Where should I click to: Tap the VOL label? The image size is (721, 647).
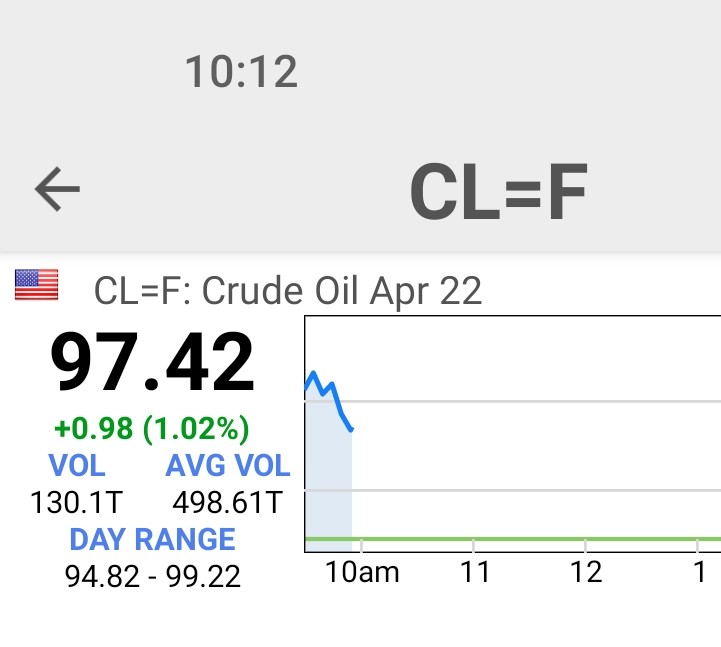pos(77,465)
